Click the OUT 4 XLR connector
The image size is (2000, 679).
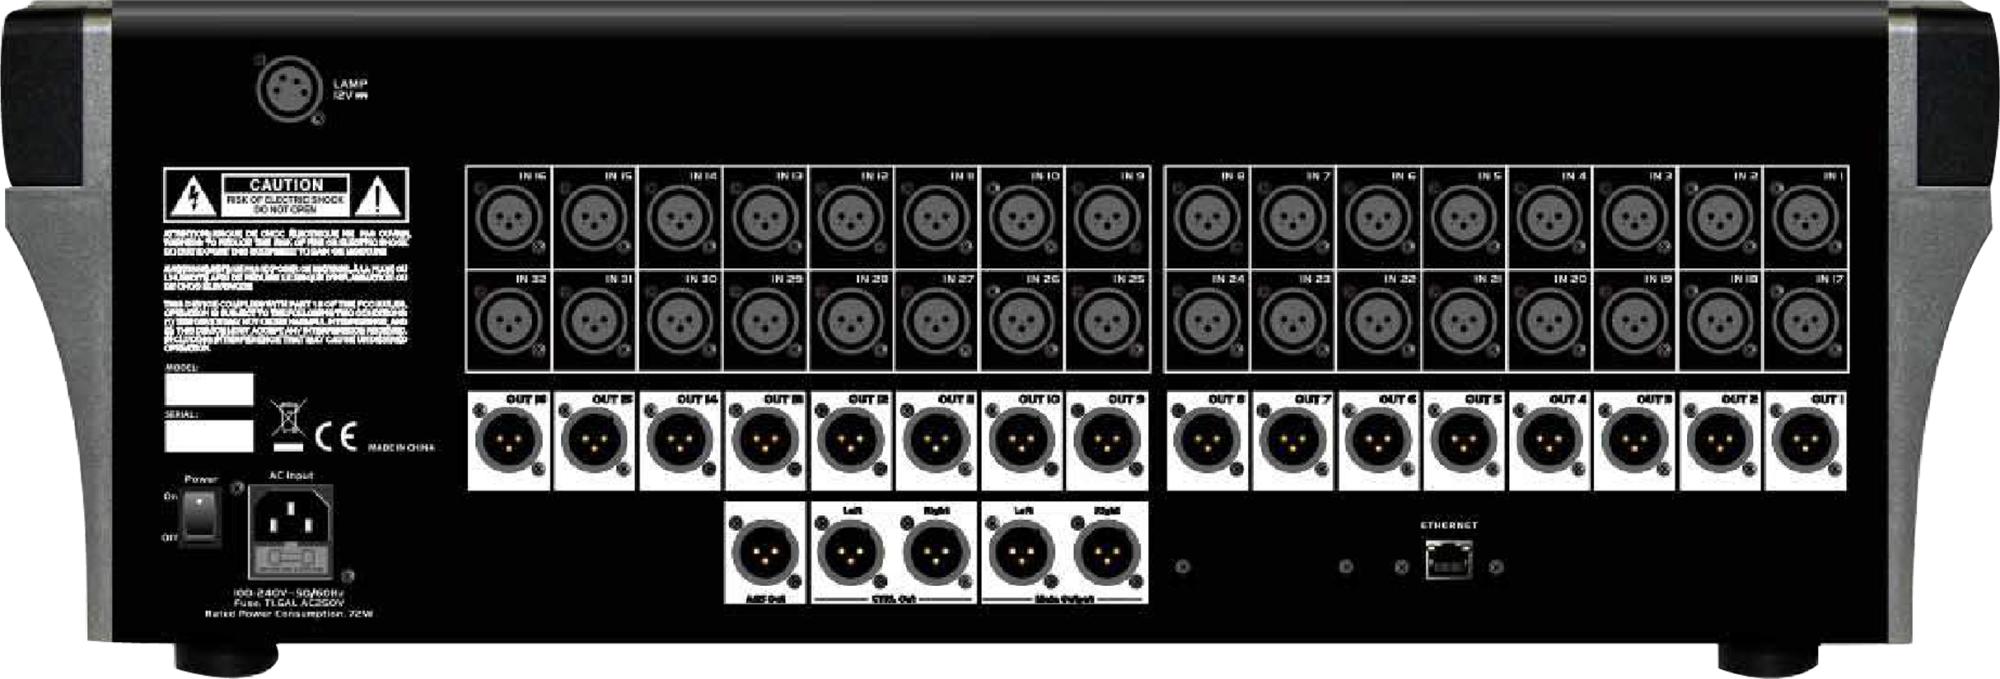[1549, 441]
